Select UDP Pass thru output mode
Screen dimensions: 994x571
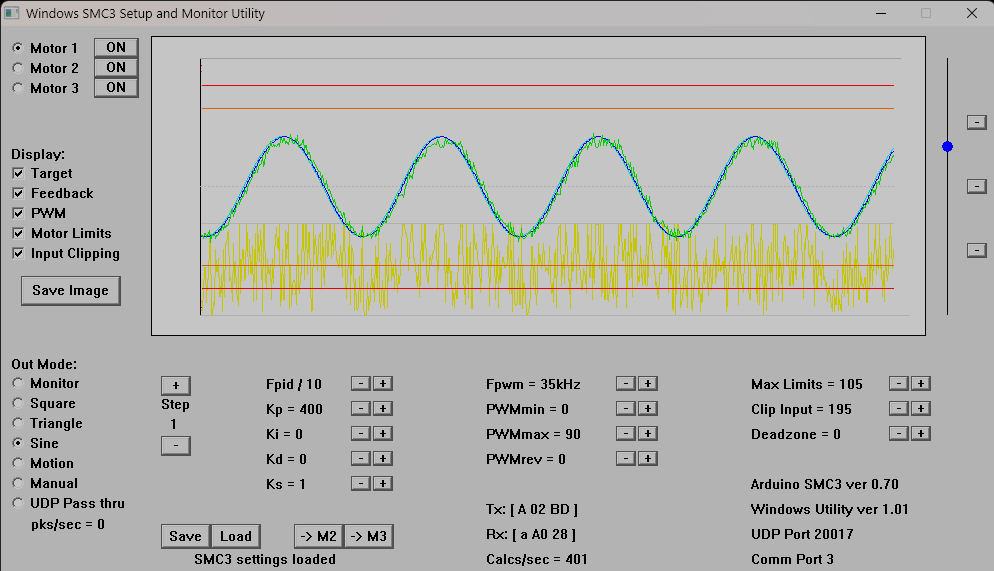18,503
